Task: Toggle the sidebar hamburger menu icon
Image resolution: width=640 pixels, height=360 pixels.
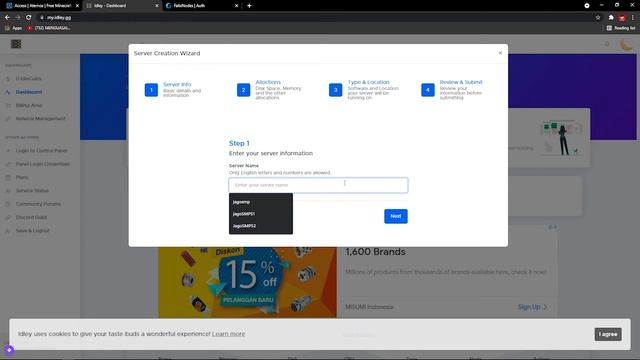Action: click(x=16, y=44)
